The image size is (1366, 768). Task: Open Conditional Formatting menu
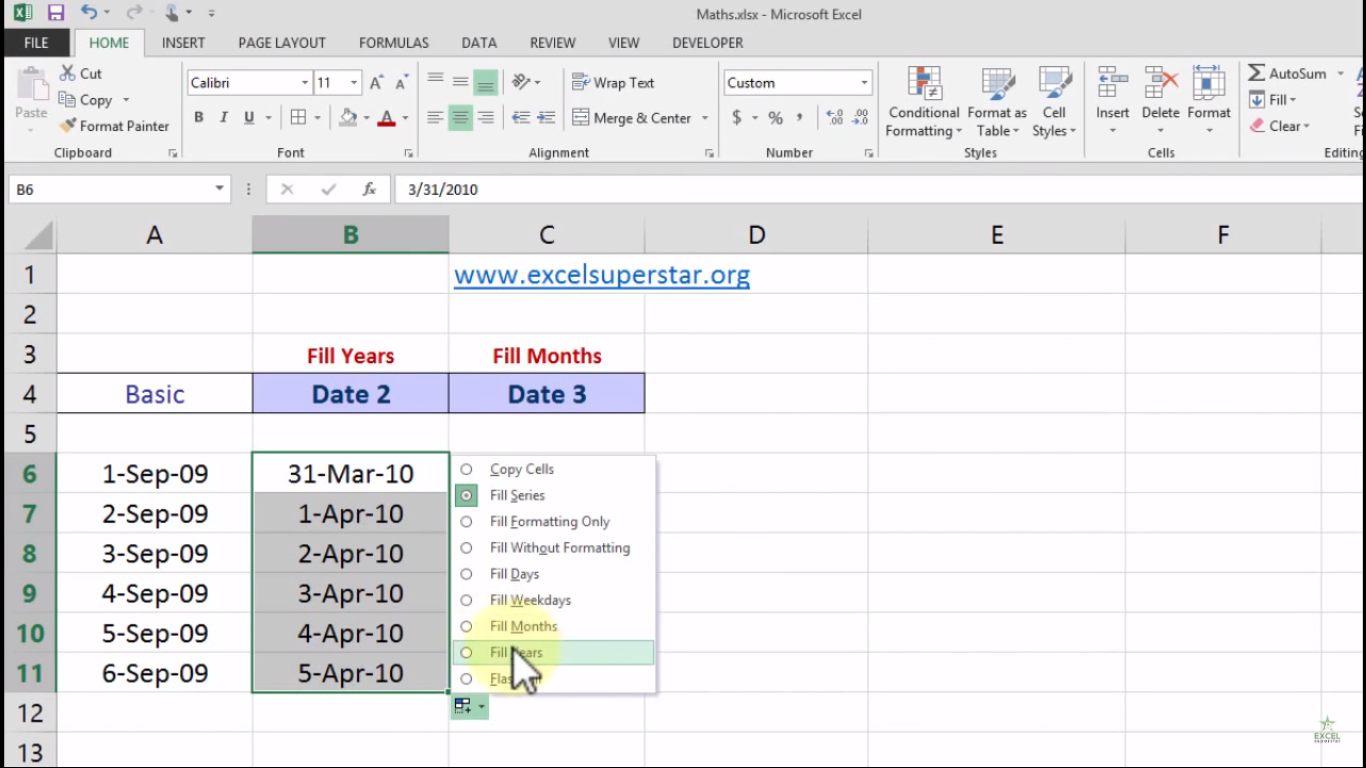coord(924,103)
